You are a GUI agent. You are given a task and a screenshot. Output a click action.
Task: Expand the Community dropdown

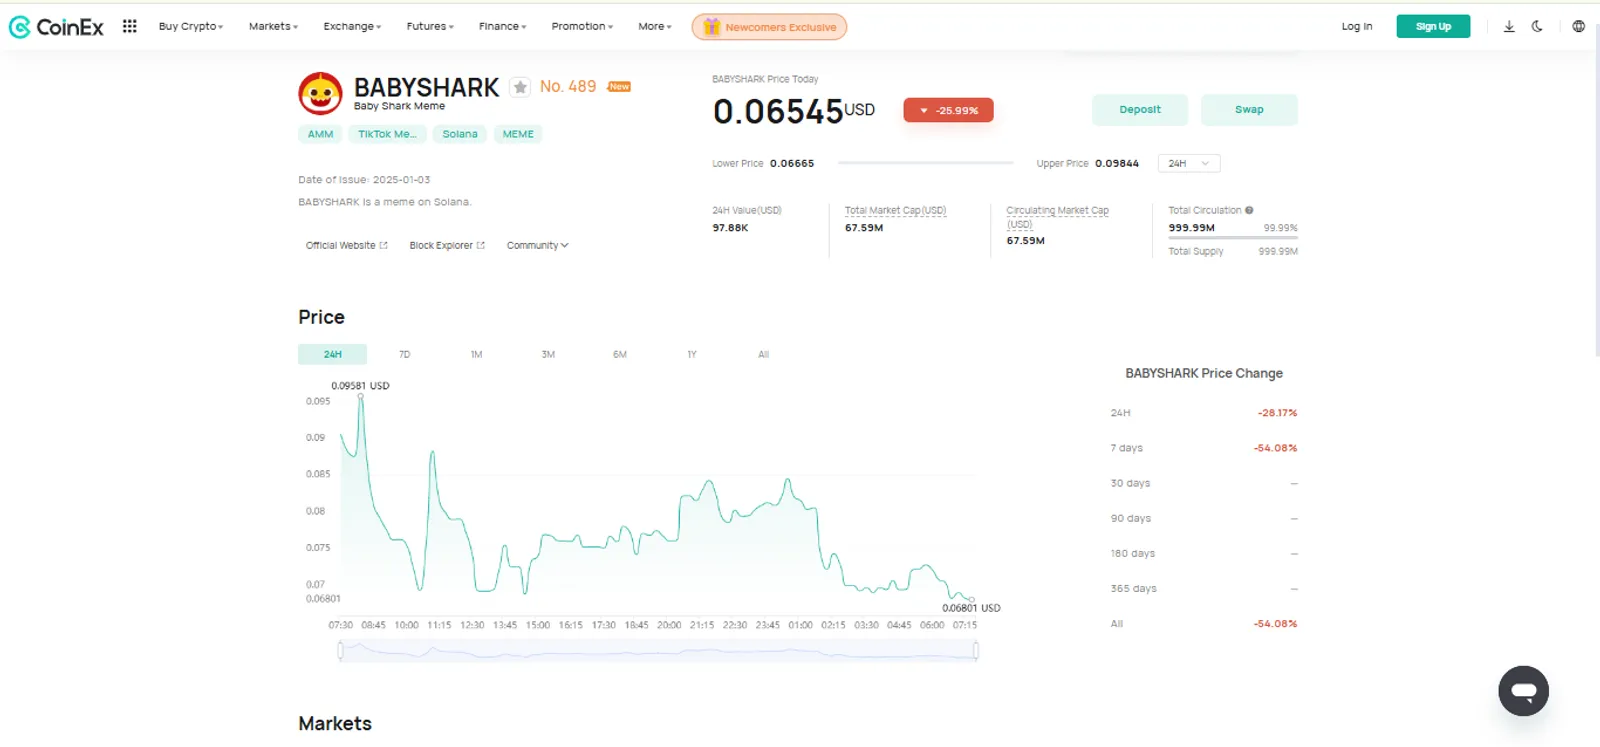click(537, 245)
